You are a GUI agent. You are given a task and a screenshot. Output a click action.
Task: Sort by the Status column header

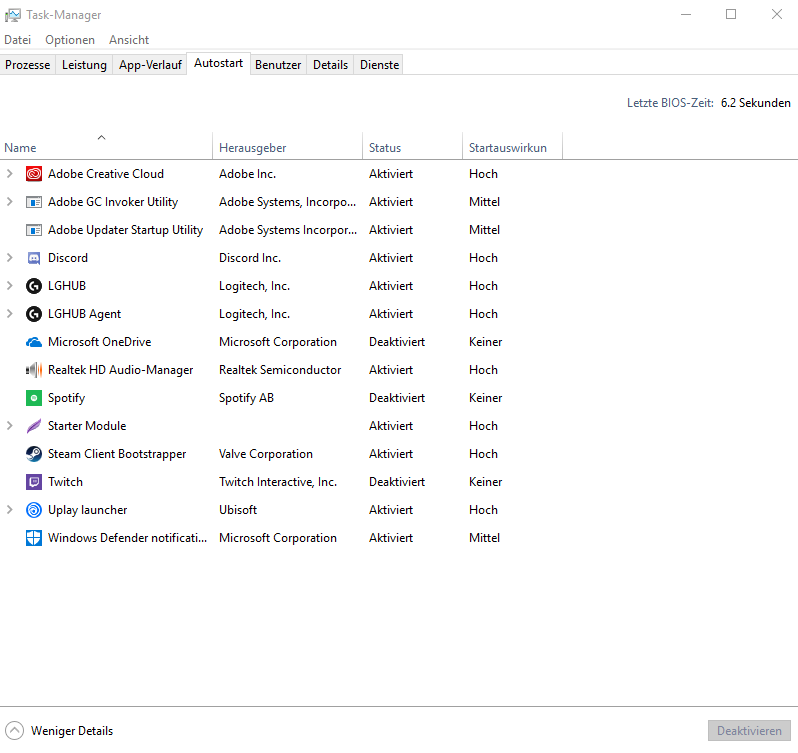[412, 146]
